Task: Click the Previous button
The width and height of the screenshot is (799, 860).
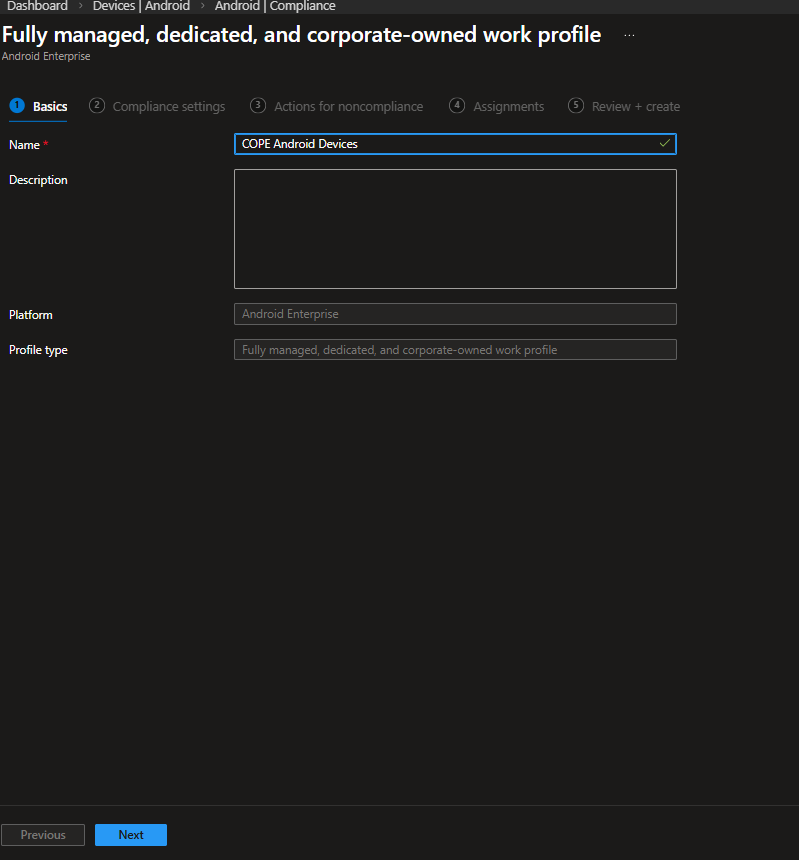Action: [43, 835]
